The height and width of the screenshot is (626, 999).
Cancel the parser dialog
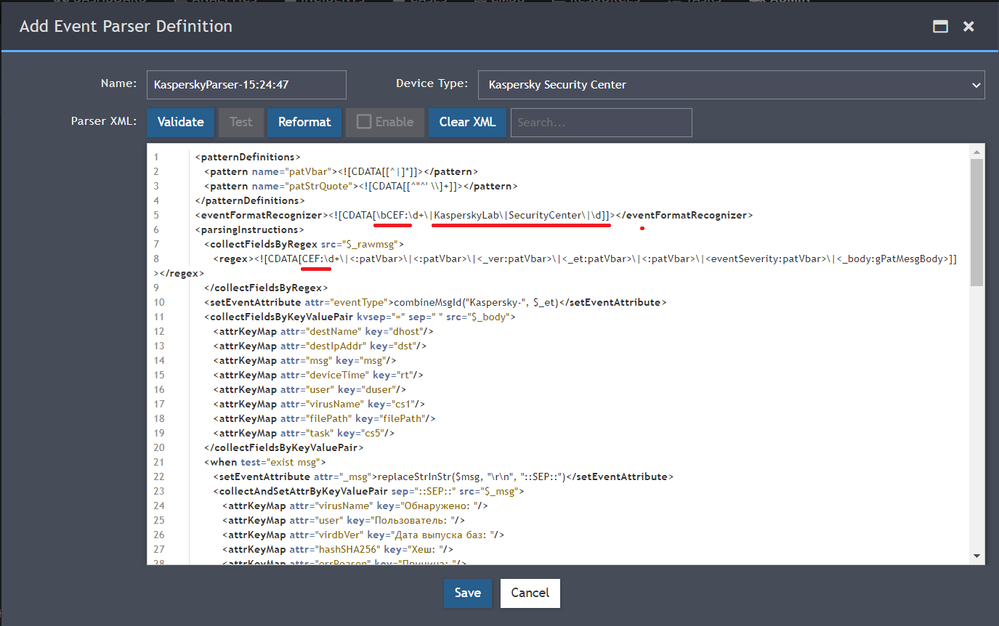click(530, 593)
